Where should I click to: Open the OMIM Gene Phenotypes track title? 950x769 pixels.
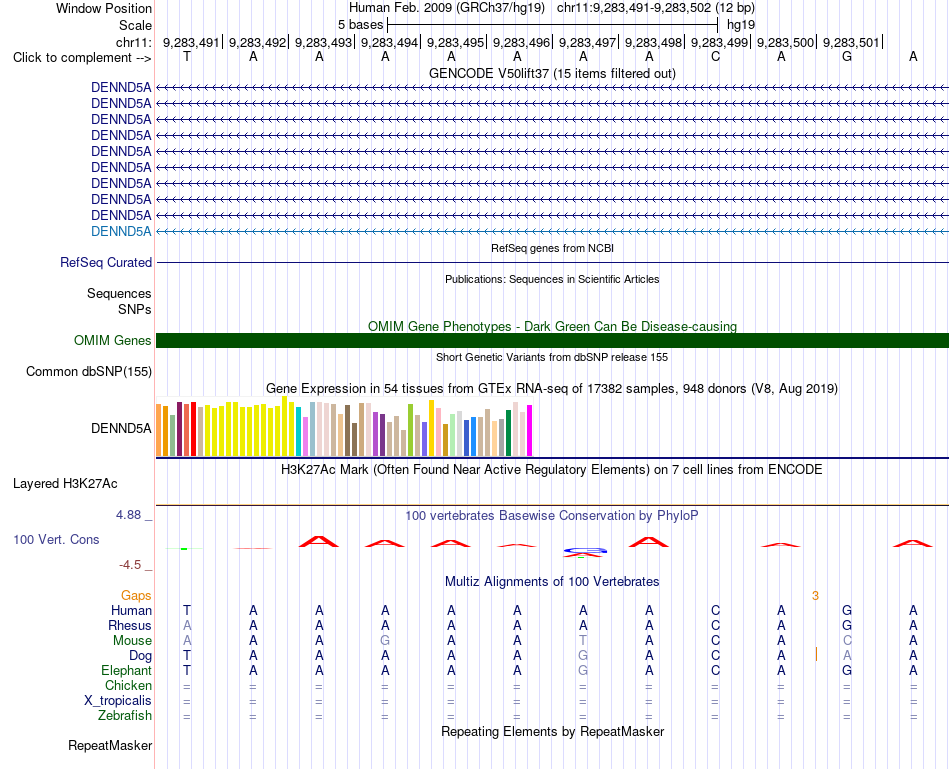552,326
